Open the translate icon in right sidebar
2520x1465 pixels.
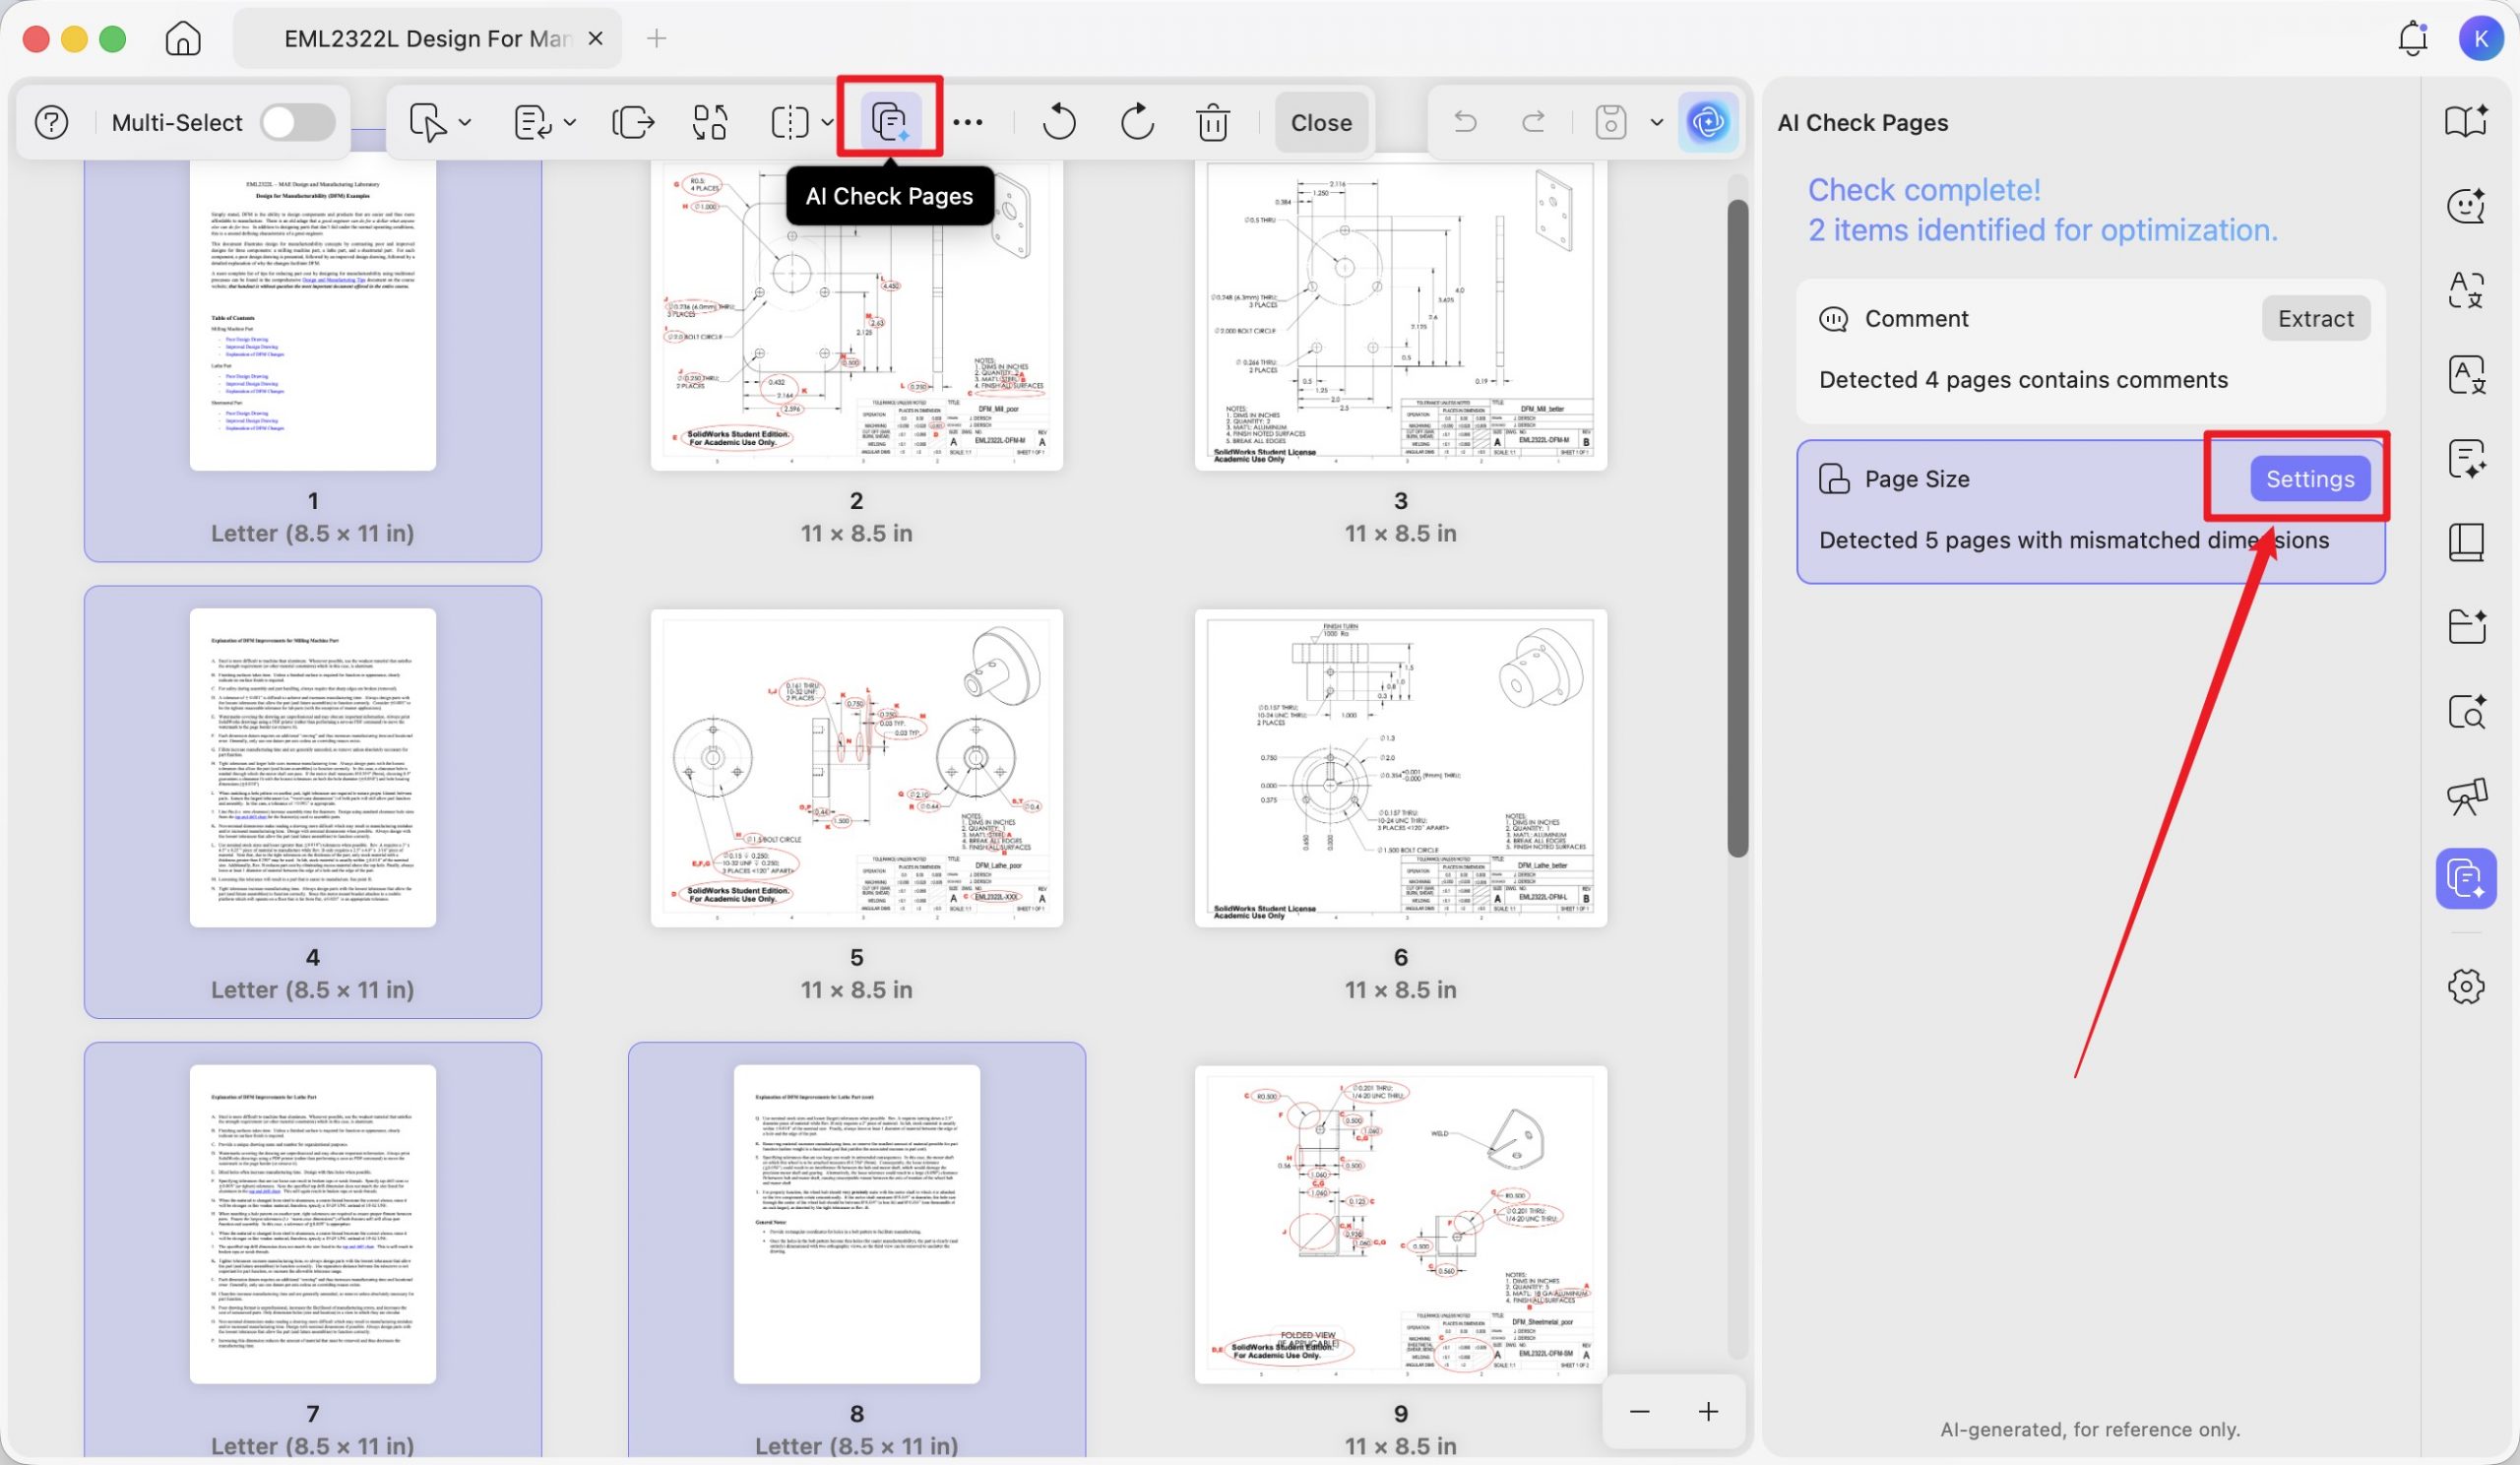(2466, 290)
